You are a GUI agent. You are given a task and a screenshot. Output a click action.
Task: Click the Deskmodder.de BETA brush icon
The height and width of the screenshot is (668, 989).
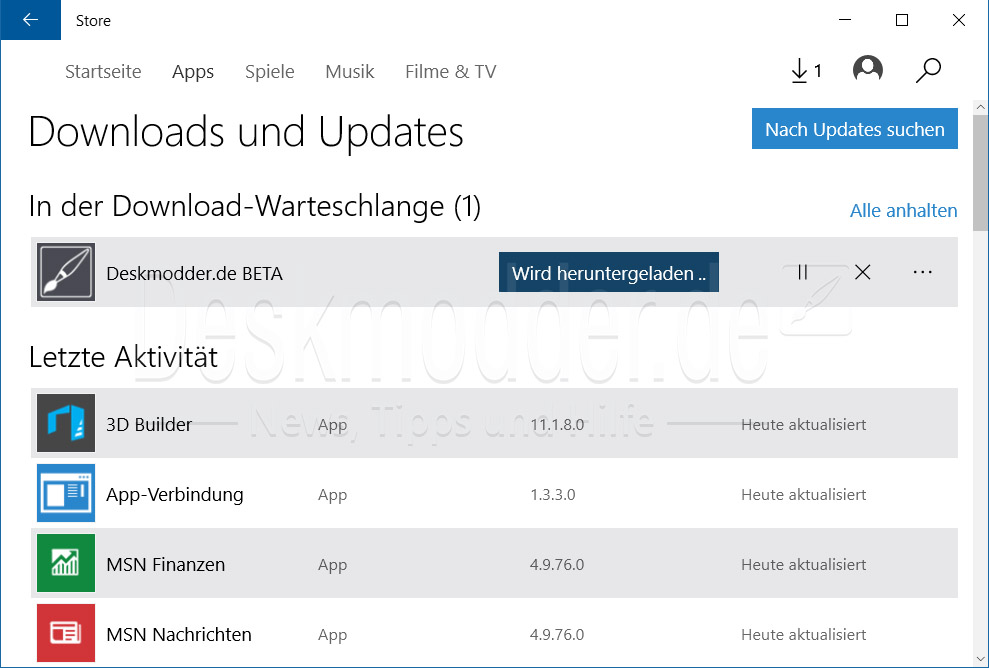coord(66,272)
